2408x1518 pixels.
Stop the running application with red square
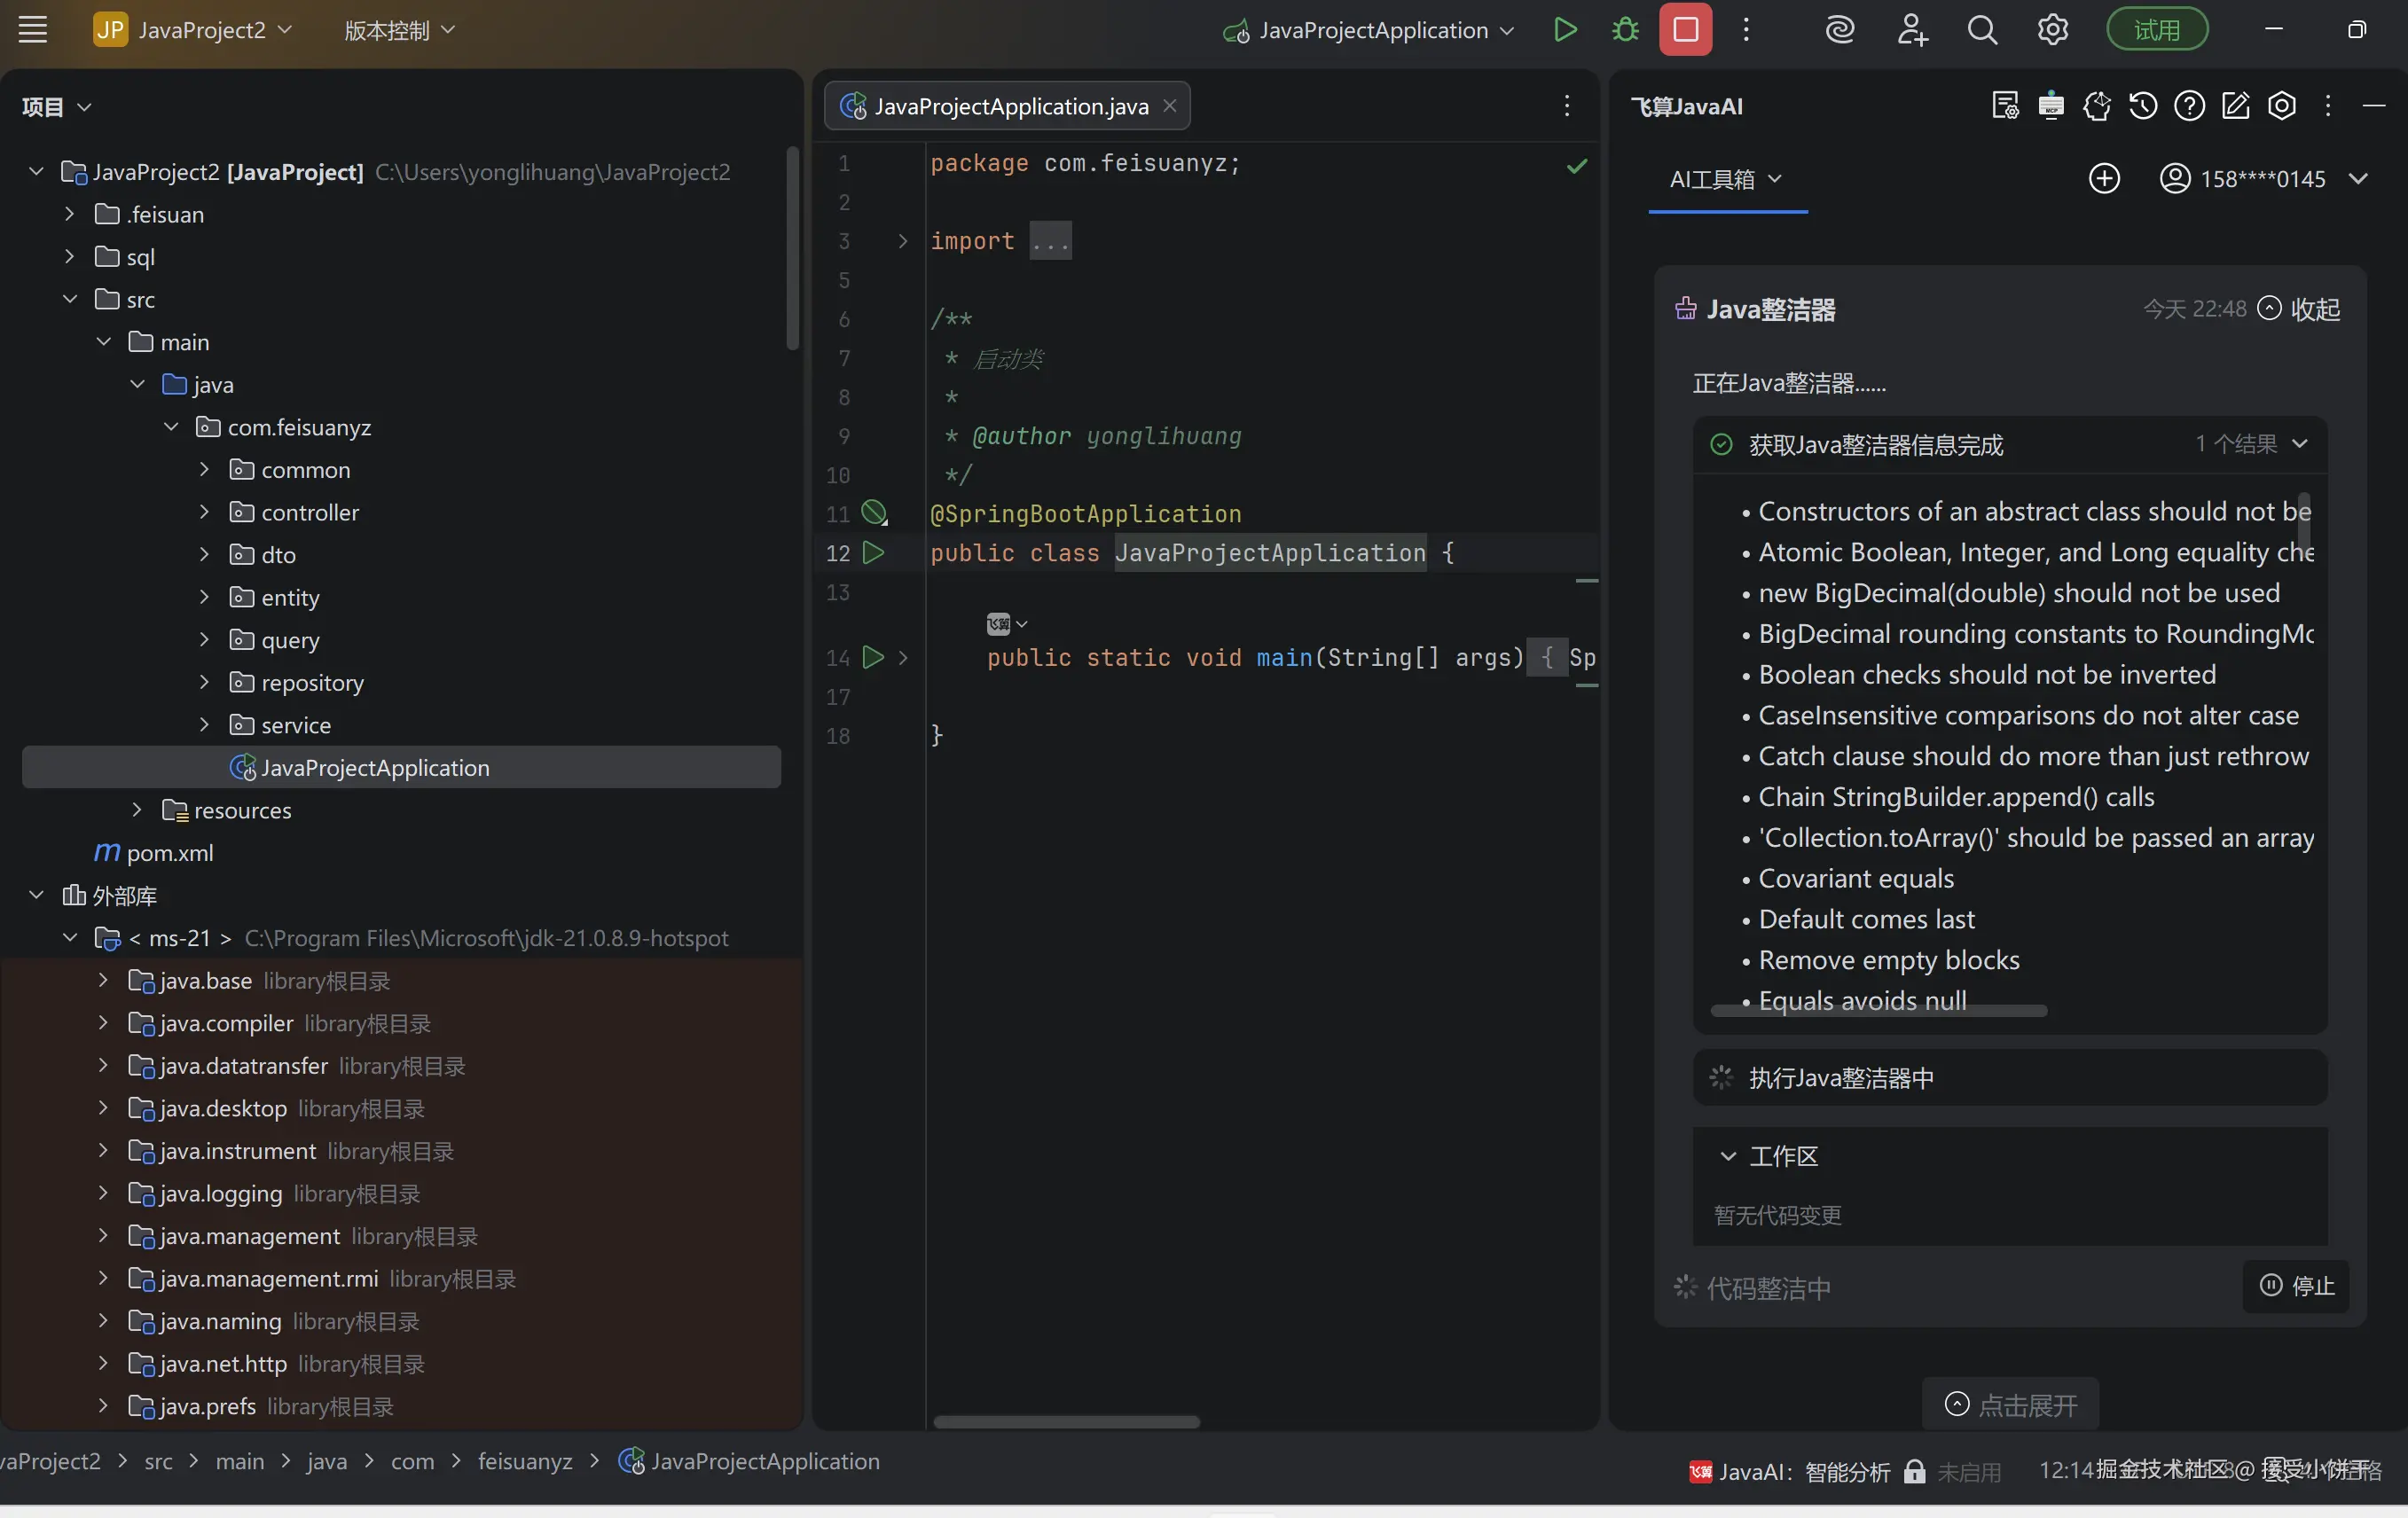pyautogui.click(x=1685, y=30)
